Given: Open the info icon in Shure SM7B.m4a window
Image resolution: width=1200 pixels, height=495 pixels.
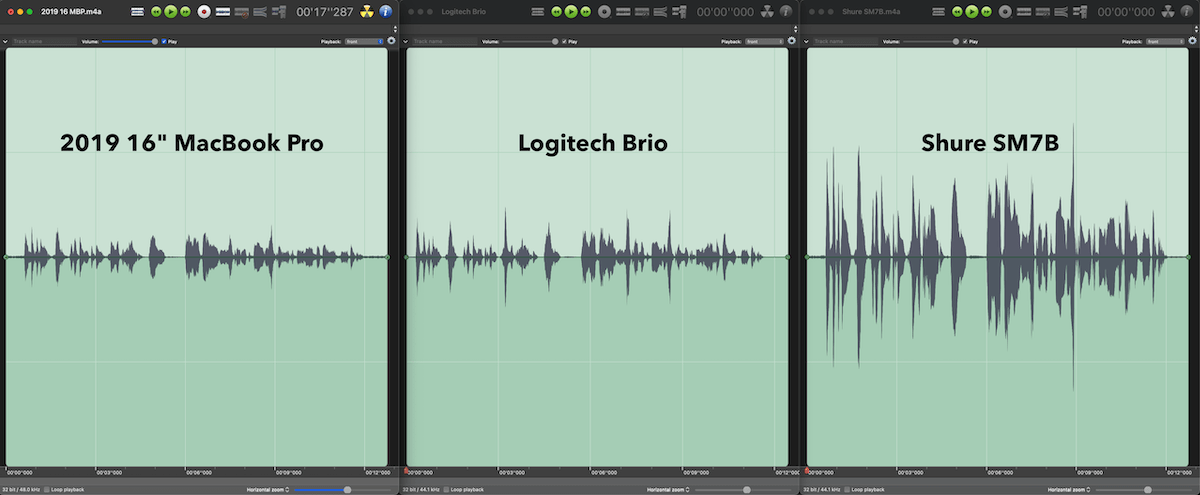Looking at the screenshot, I should (1186, 12).
